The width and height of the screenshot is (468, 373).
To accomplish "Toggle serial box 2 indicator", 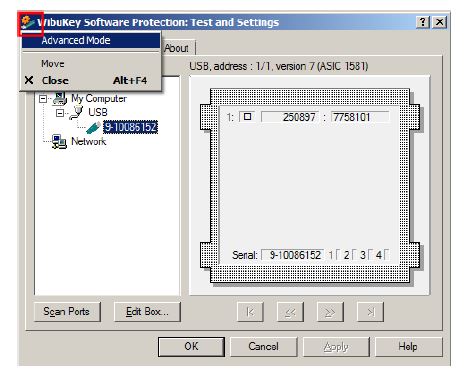I will 354,255.
